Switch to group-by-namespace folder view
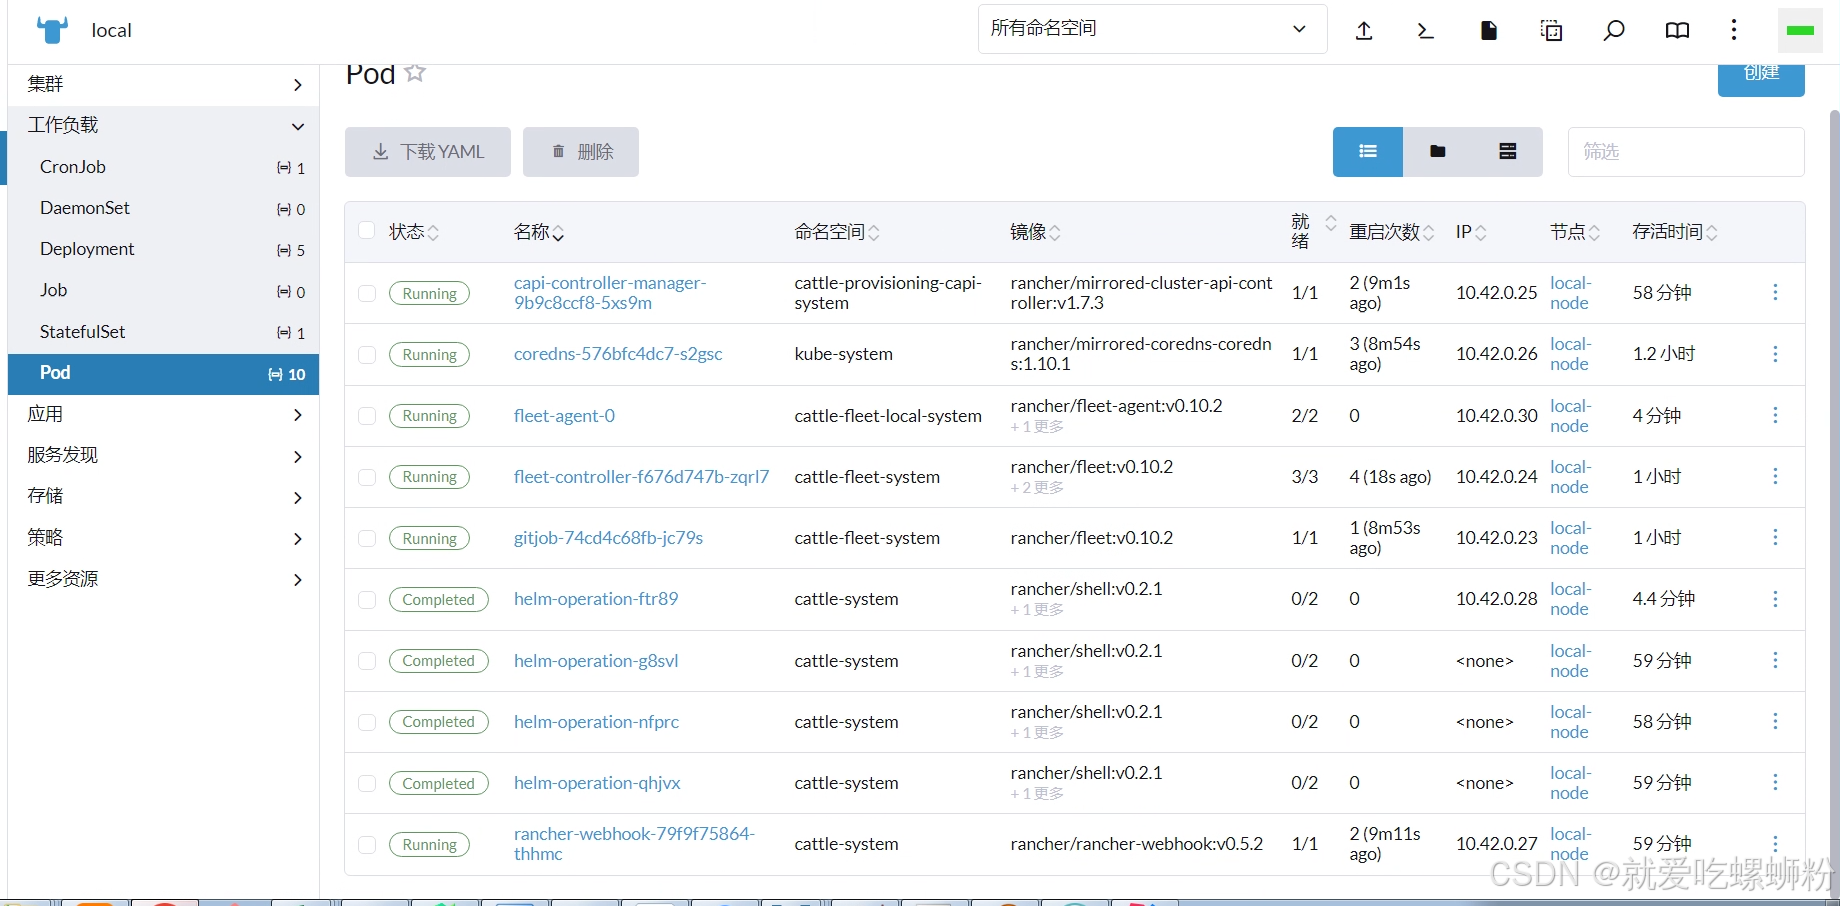Screen dimensions: 1840x906 tap(1438, 152)
